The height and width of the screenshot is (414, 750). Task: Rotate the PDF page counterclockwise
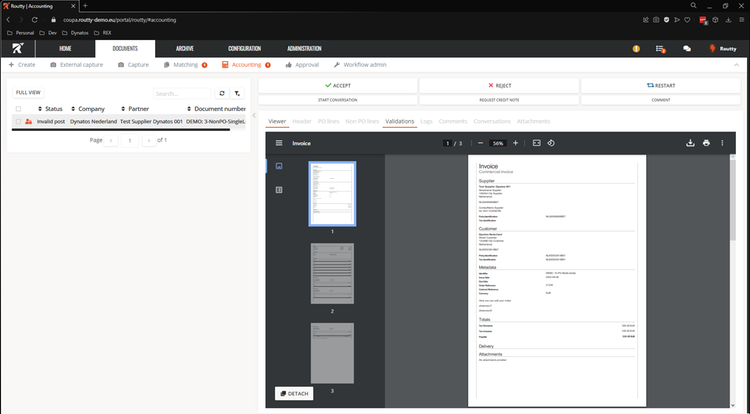point(551,143)
